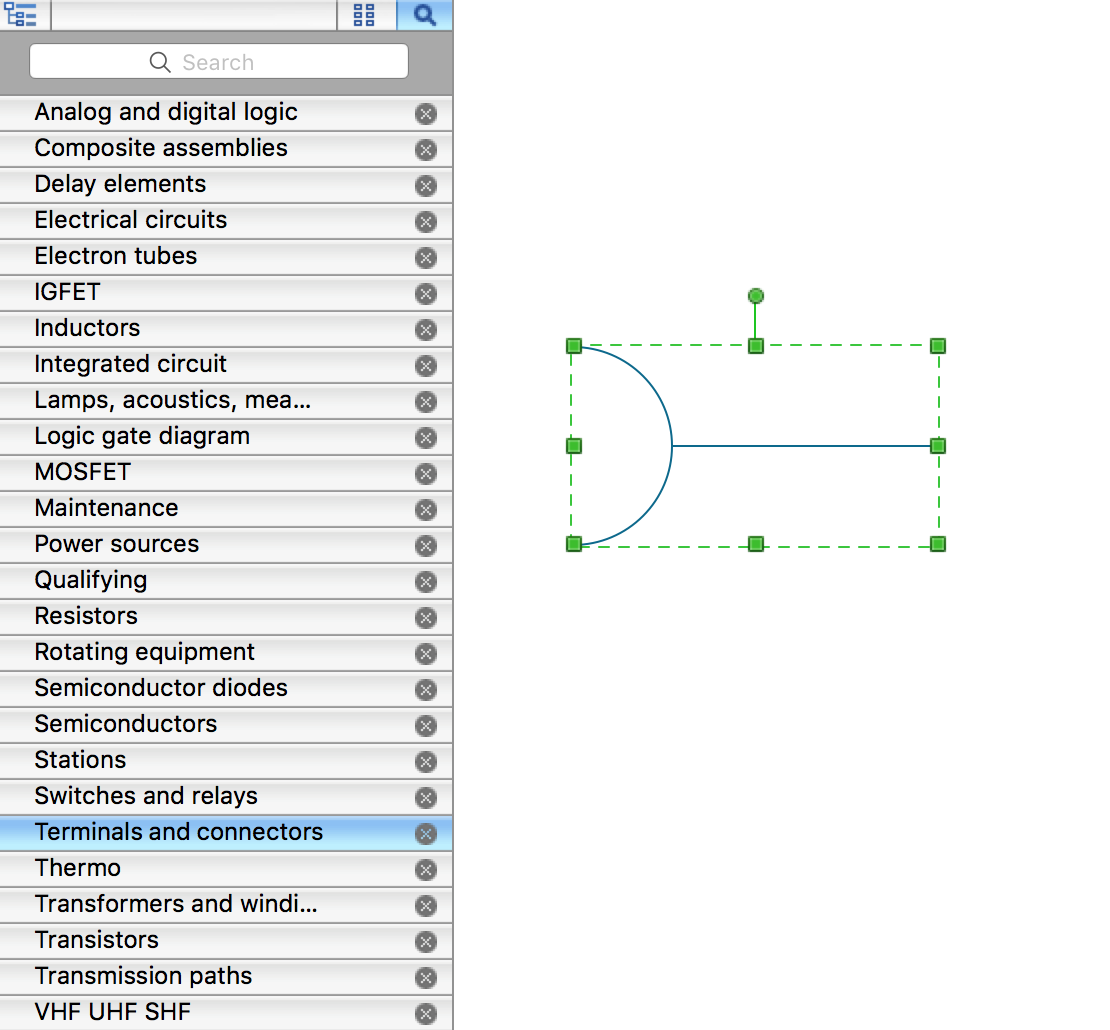Open the Electron tubes library
The image size is (1110, 1030).
[226, 257]
